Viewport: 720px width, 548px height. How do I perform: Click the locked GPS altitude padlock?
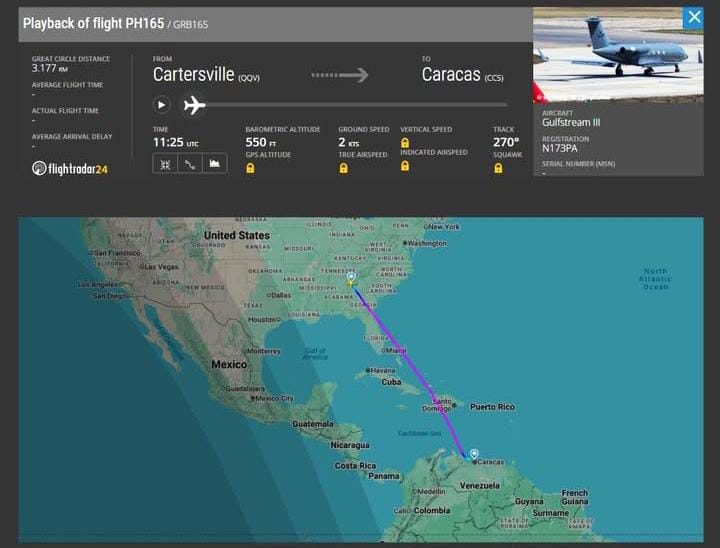(x=250, y=168)
